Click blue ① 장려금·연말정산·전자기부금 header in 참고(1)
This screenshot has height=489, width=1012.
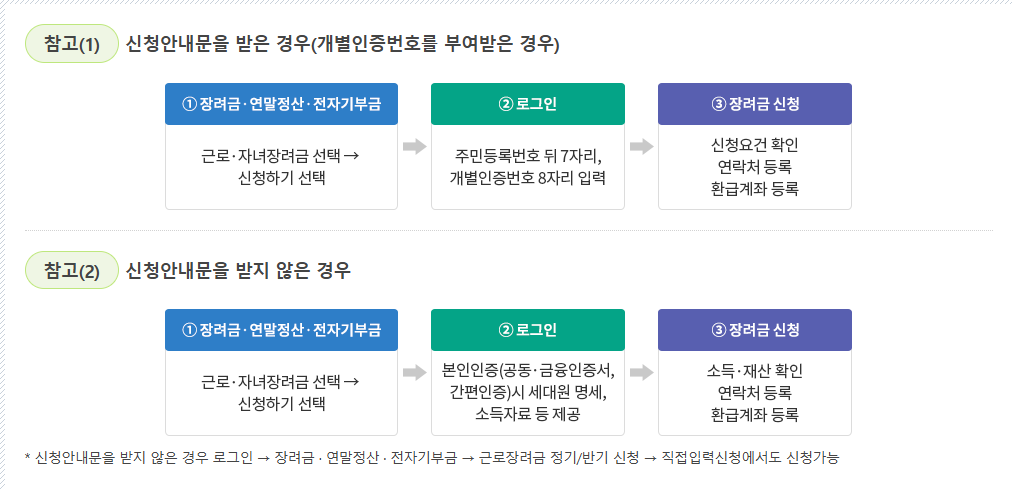pos(281,104)
